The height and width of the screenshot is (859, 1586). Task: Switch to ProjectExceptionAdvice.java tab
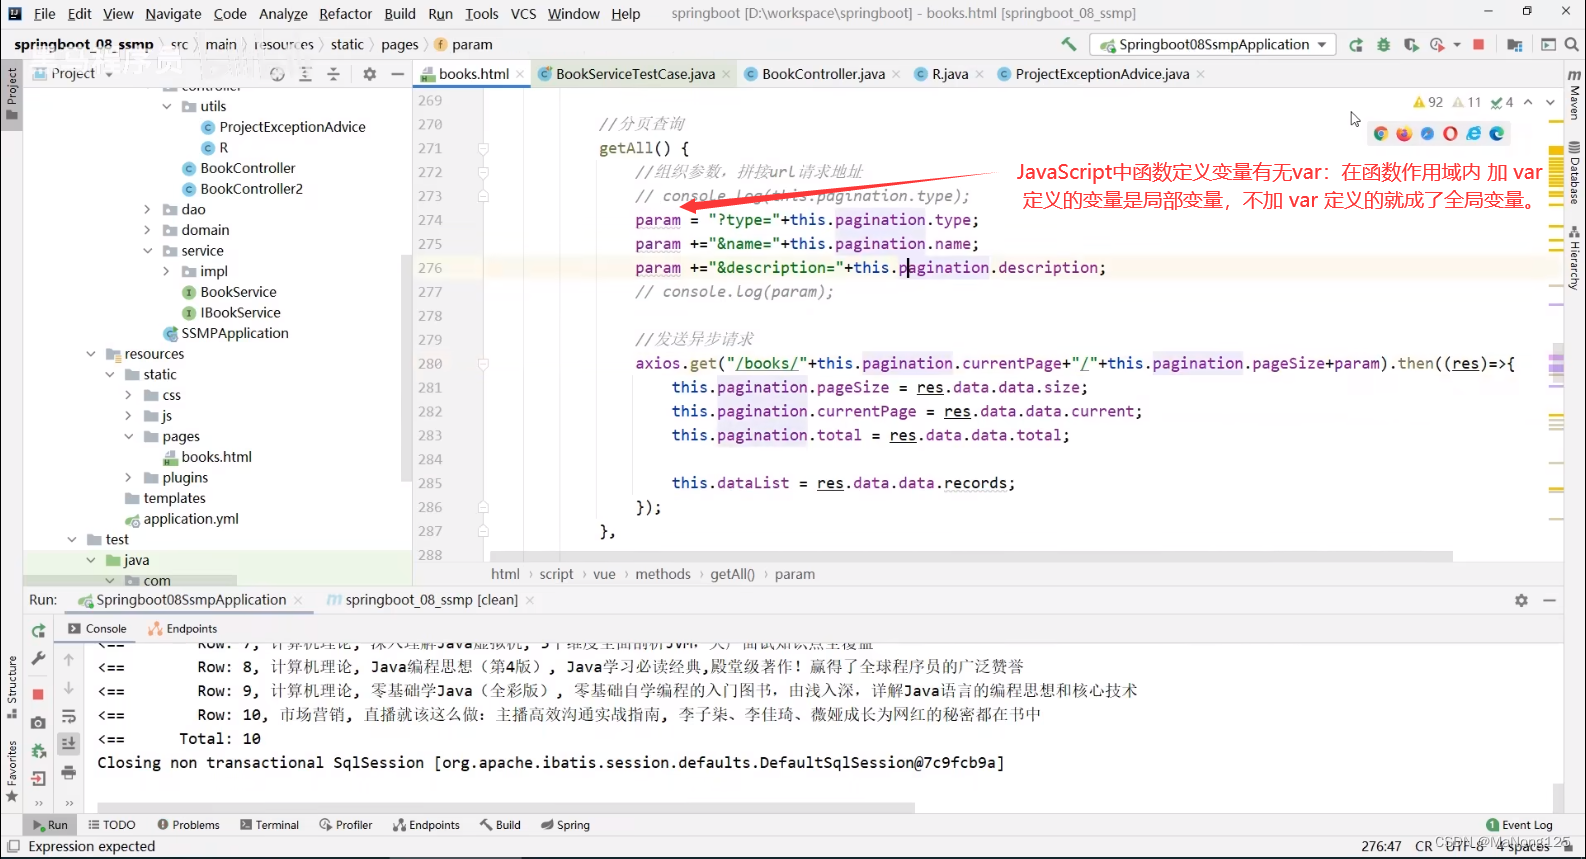pyautogui.click(x=1102, y=74)
